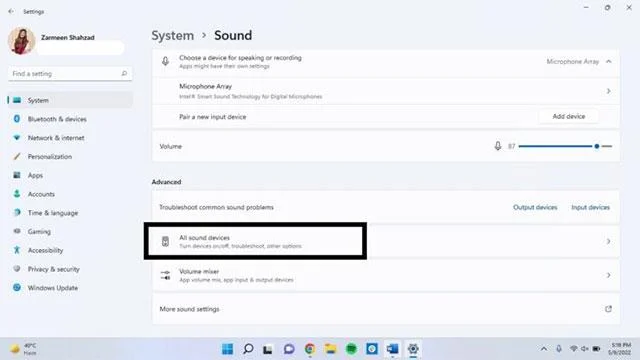Open Word from taskbar
The height and width of the screenshot is (360, 640).
pyautogui.click(x=392, y=349)
